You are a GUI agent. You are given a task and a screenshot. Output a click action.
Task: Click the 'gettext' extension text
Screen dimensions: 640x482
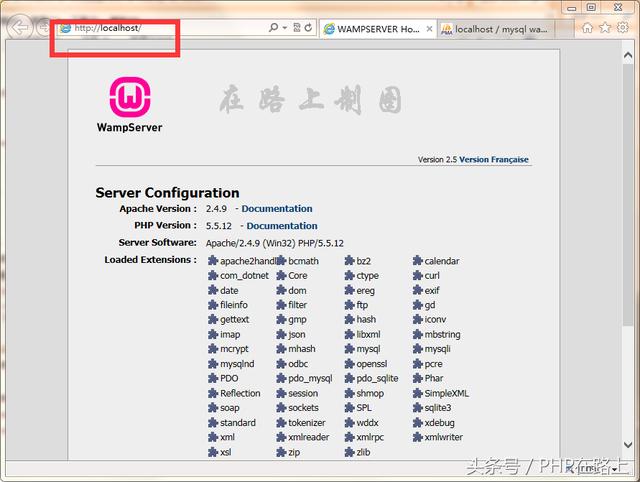coord(234,320)
